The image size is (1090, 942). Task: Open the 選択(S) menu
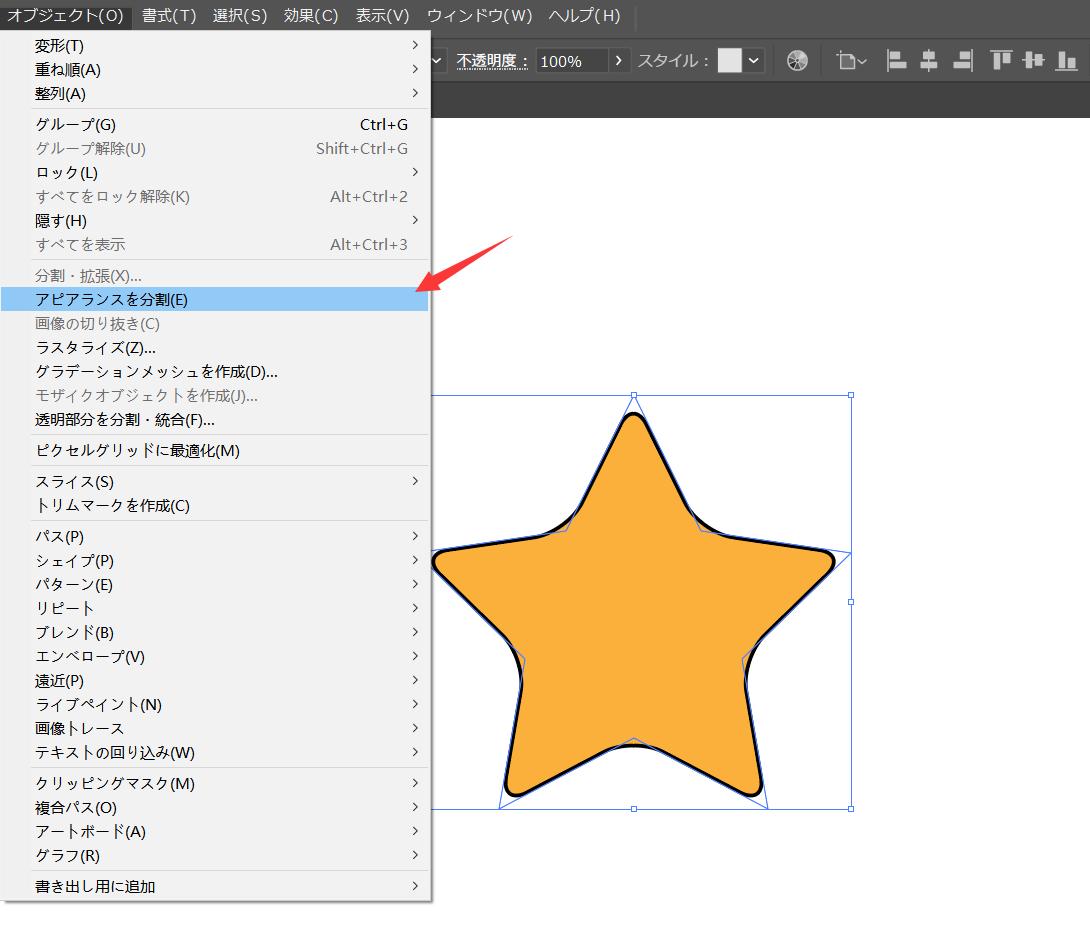(240, 15)
